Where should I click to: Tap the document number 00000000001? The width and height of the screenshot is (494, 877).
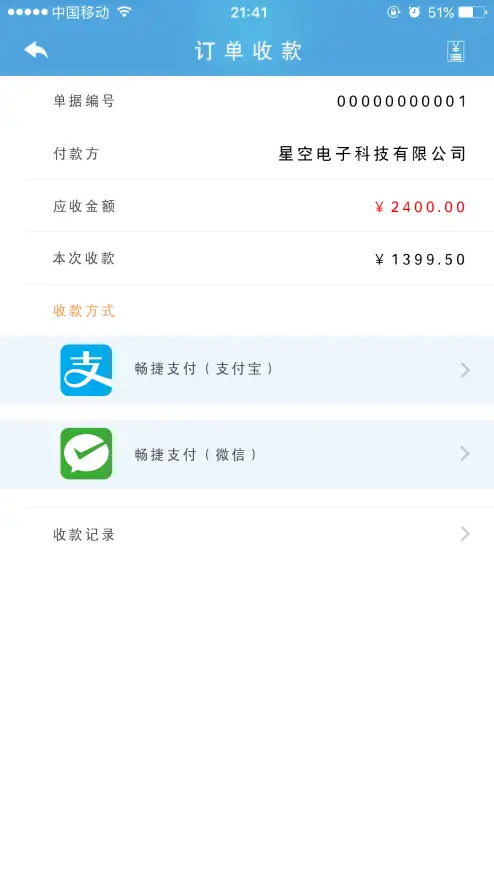tap(401, 101)
